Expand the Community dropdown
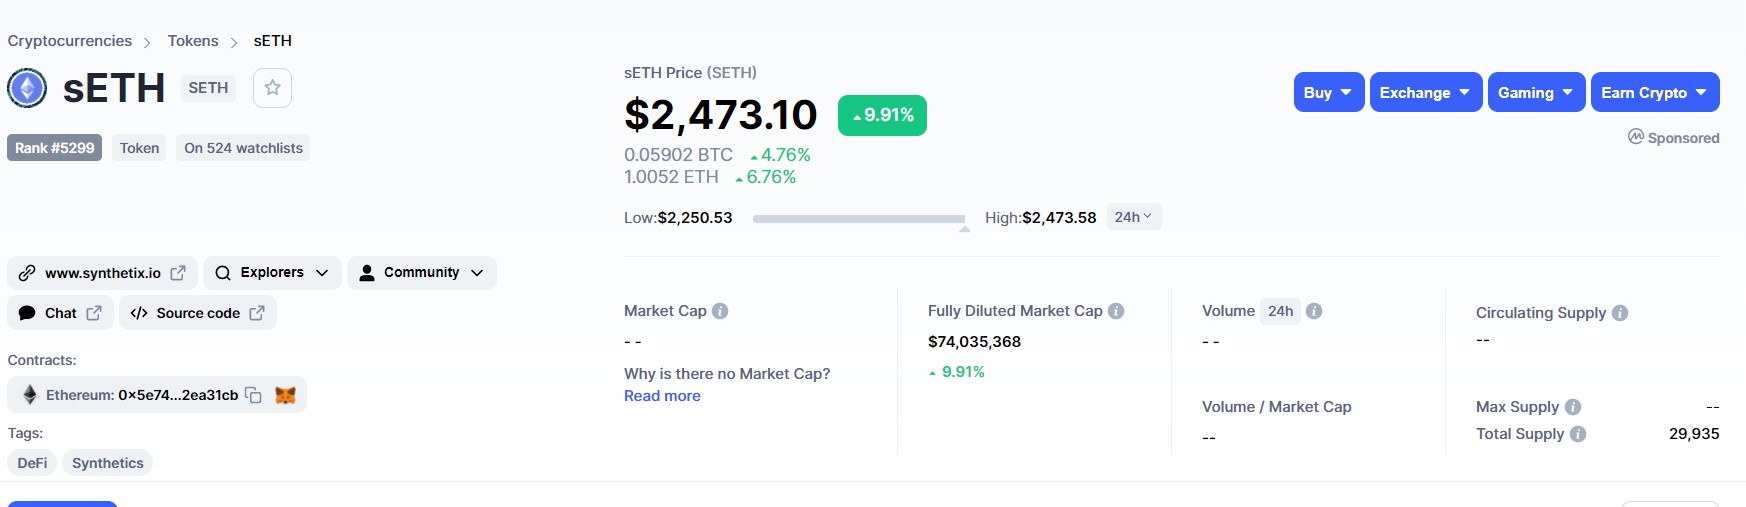This screenshot has height=507, width=1746. tap(422, 273)
